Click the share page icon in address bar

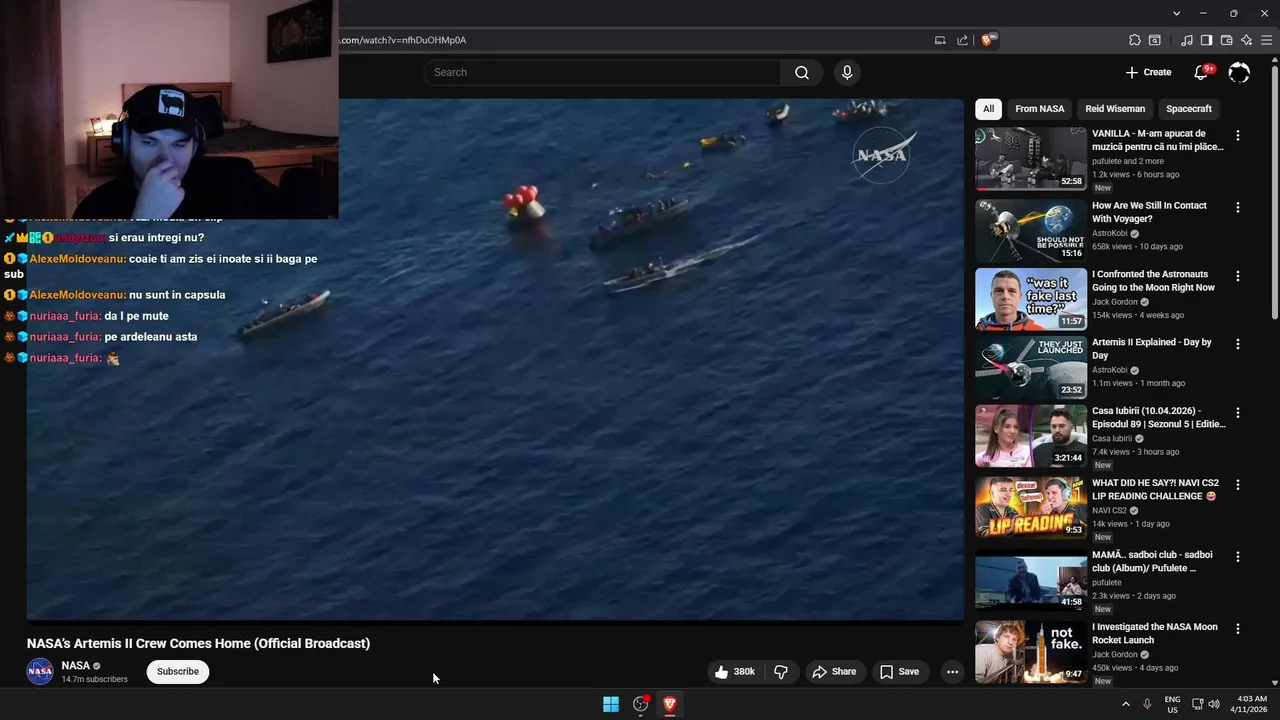962,40
